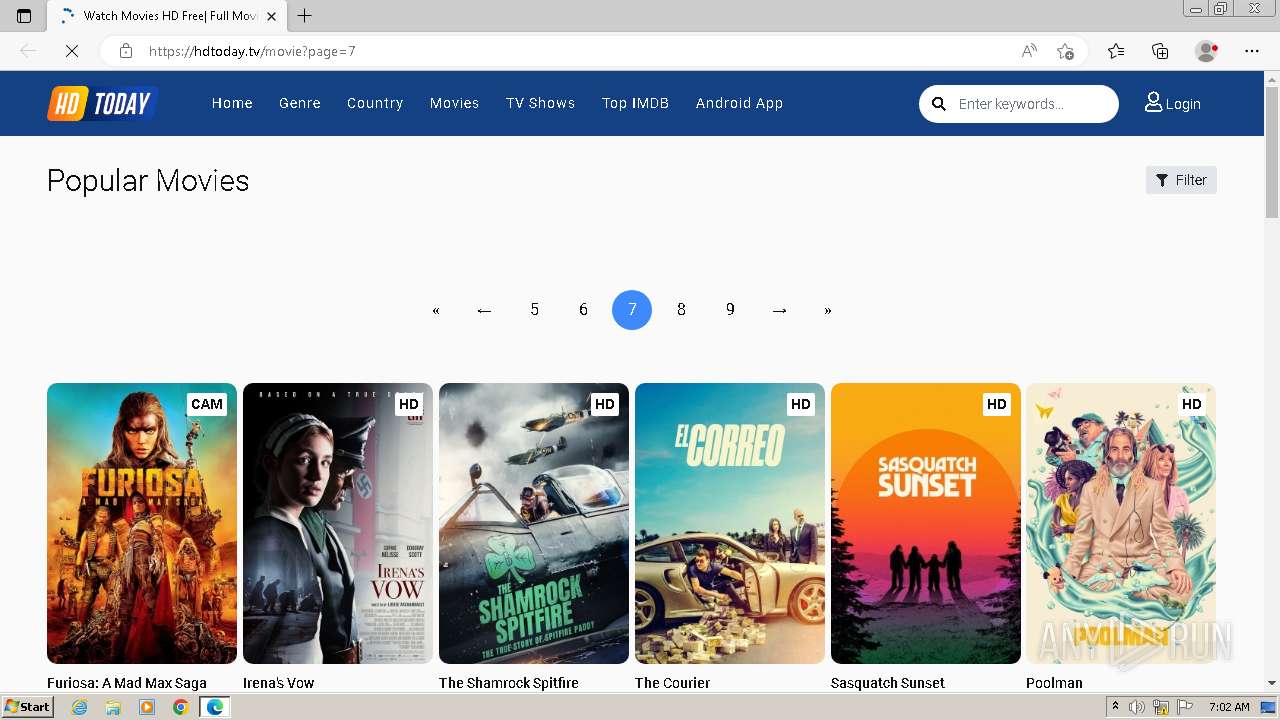Viewport: 1280px width, 720px height.
Task: Launch Internet Explorer from taskbar
Action: (80, 707)
